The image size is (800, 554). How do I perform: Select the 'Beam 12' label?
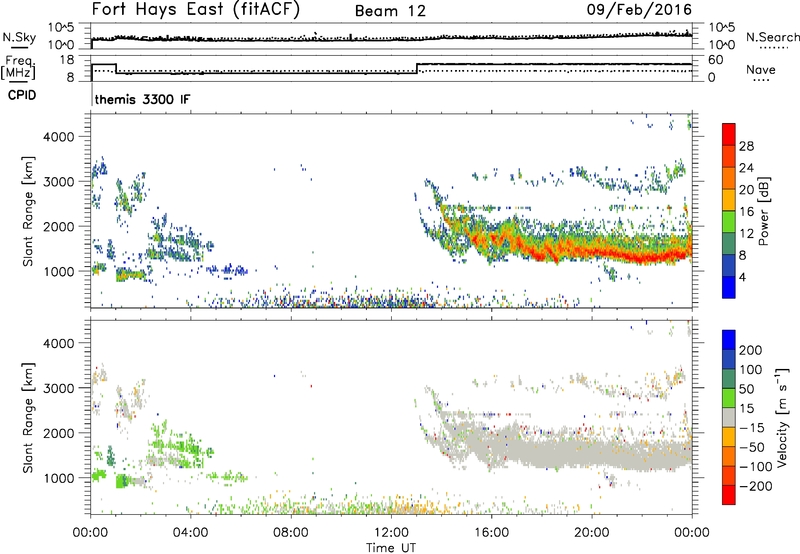click(390, 11)
